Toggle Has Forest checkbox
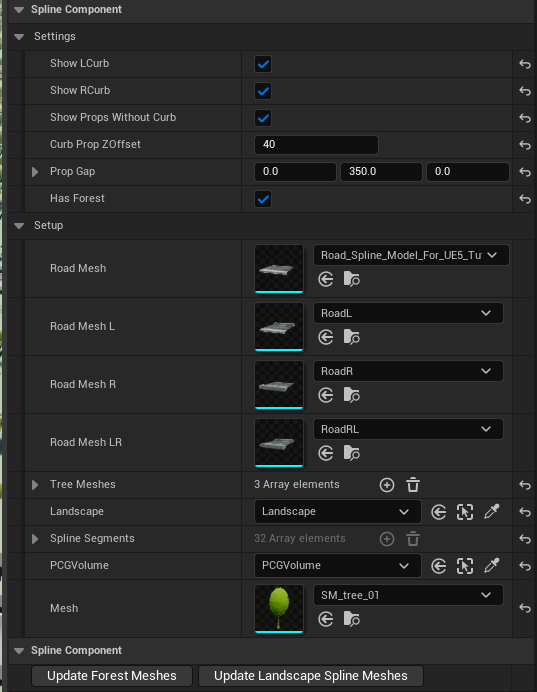The height and width of the screenshot is (692, 537). pyautogui.click(x=263, y=199)
